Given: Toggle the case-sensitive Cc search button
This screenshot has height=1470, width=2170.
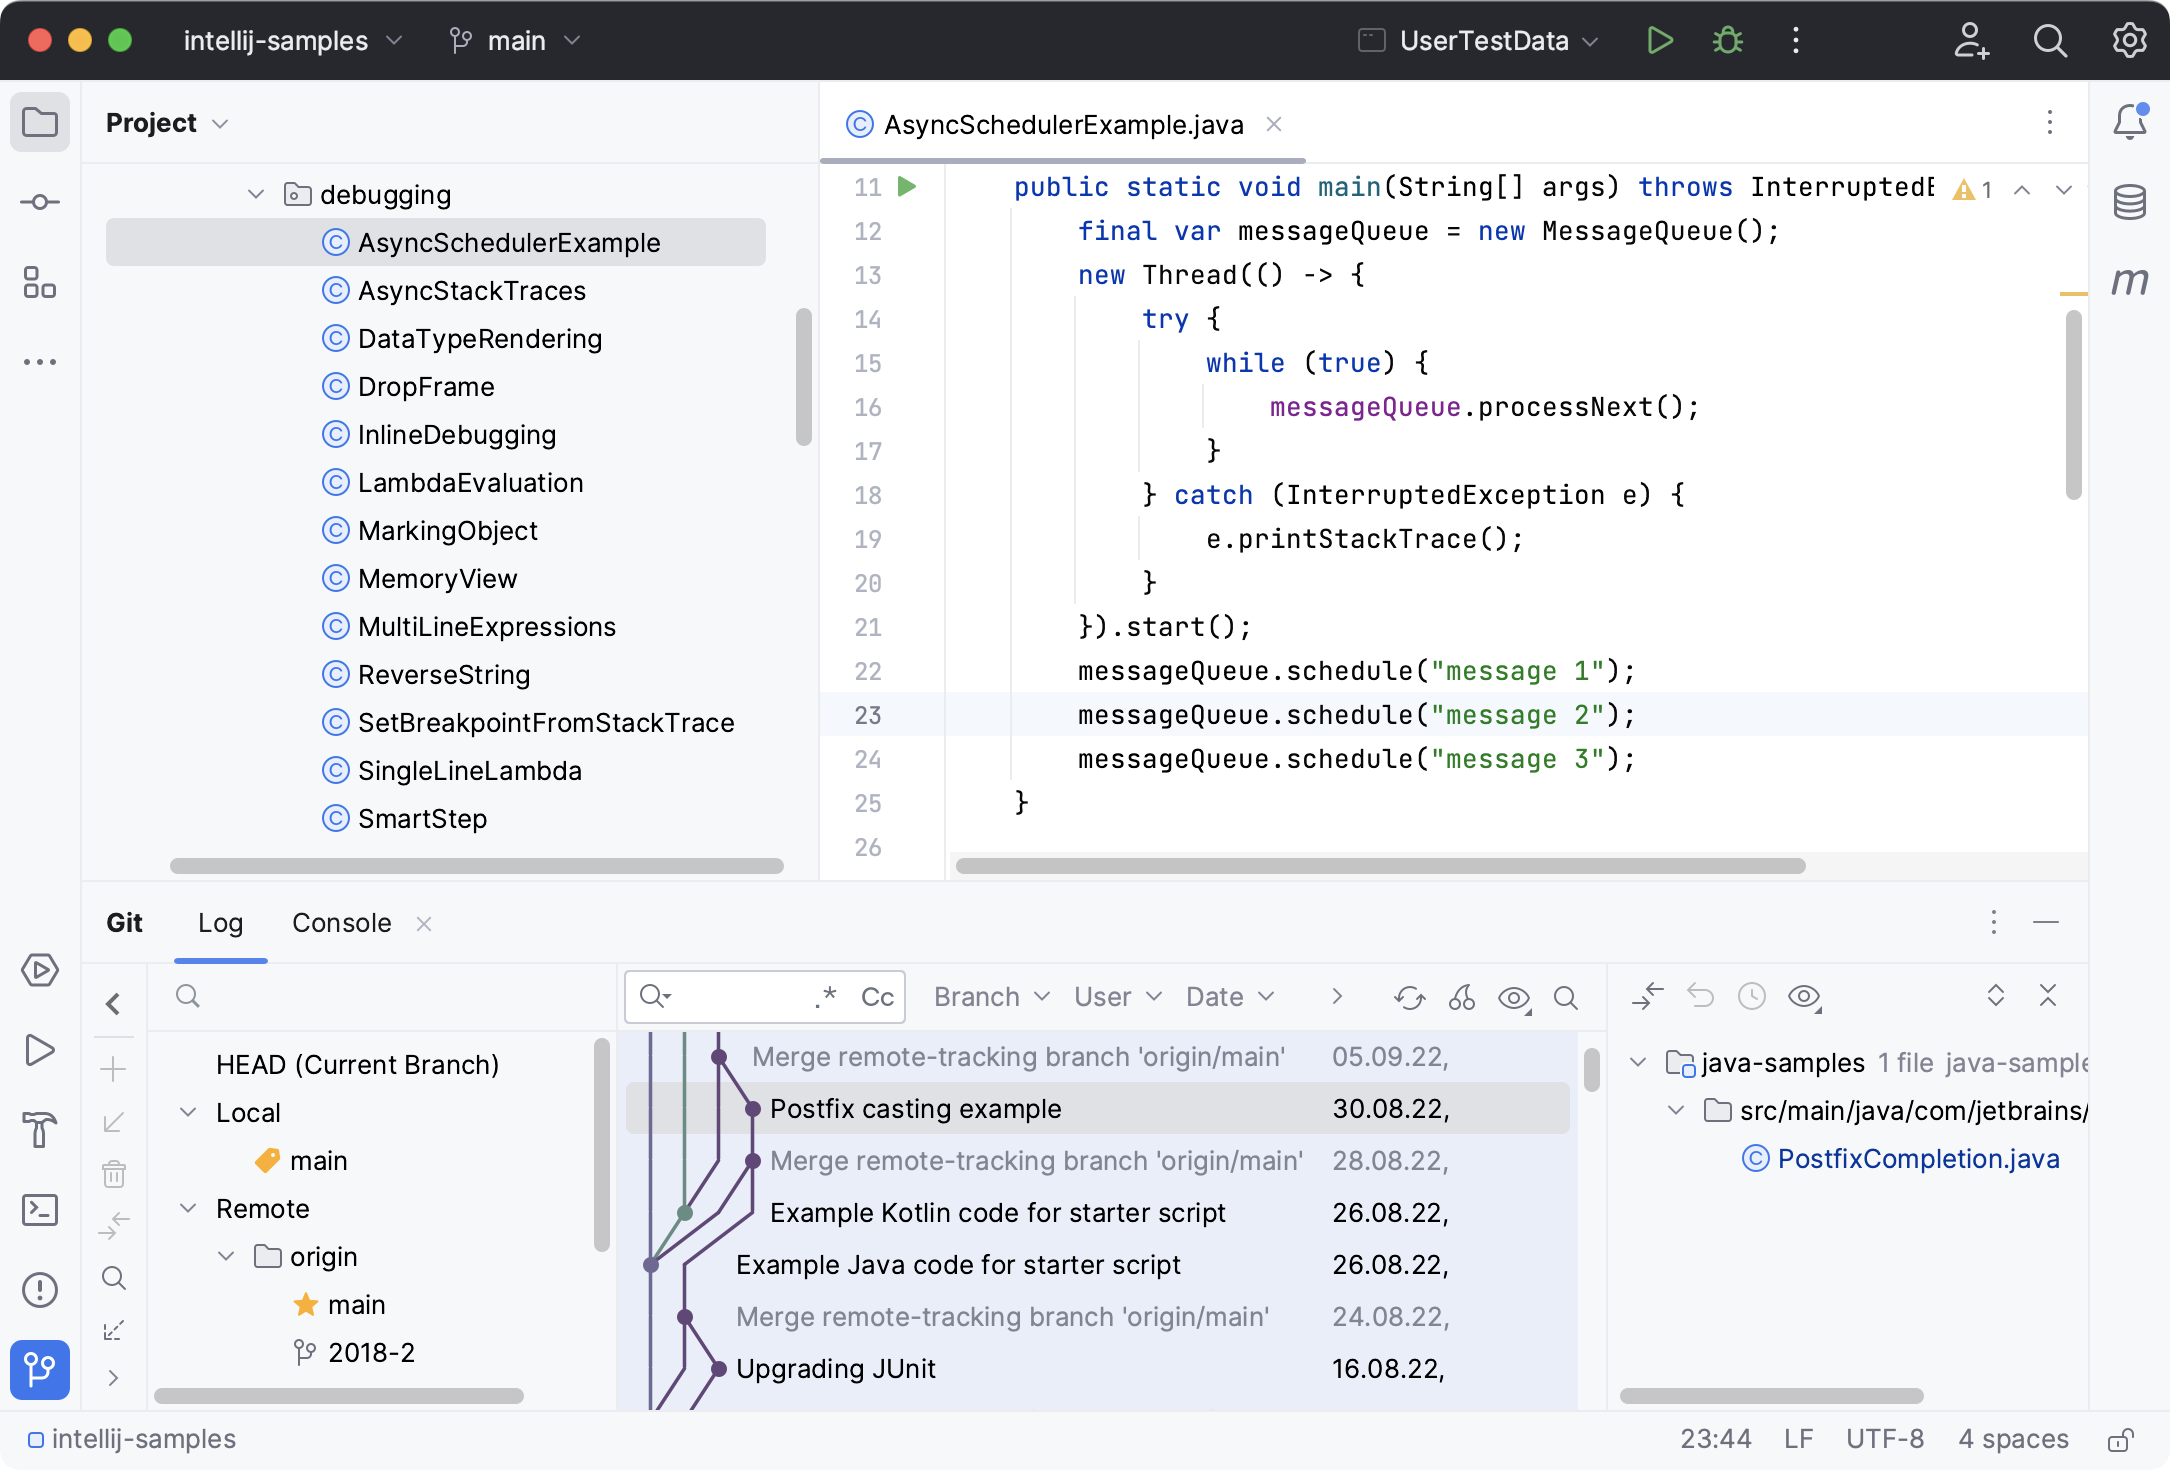Looking at the screenshot, I should (878, 996).
